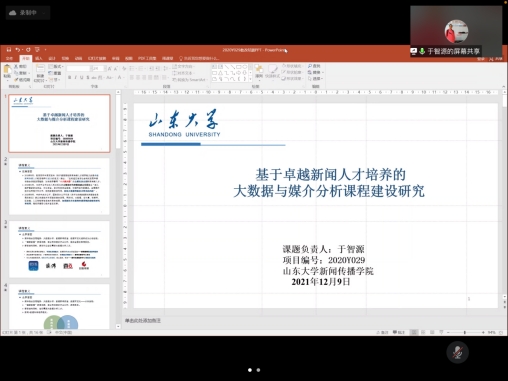Switch to Slide Sorter view in status bar

coord(423,332)
